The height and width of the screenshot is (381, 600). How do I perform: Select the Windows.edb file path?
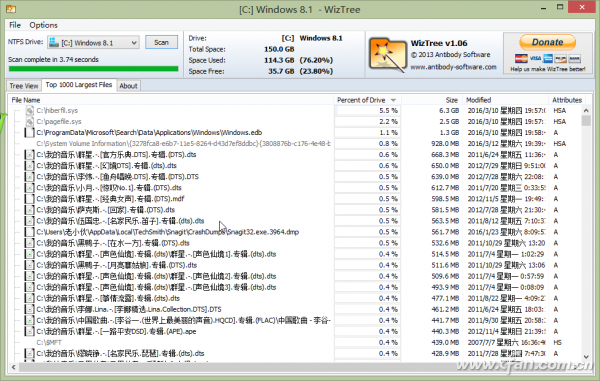(x=149, y=133)
